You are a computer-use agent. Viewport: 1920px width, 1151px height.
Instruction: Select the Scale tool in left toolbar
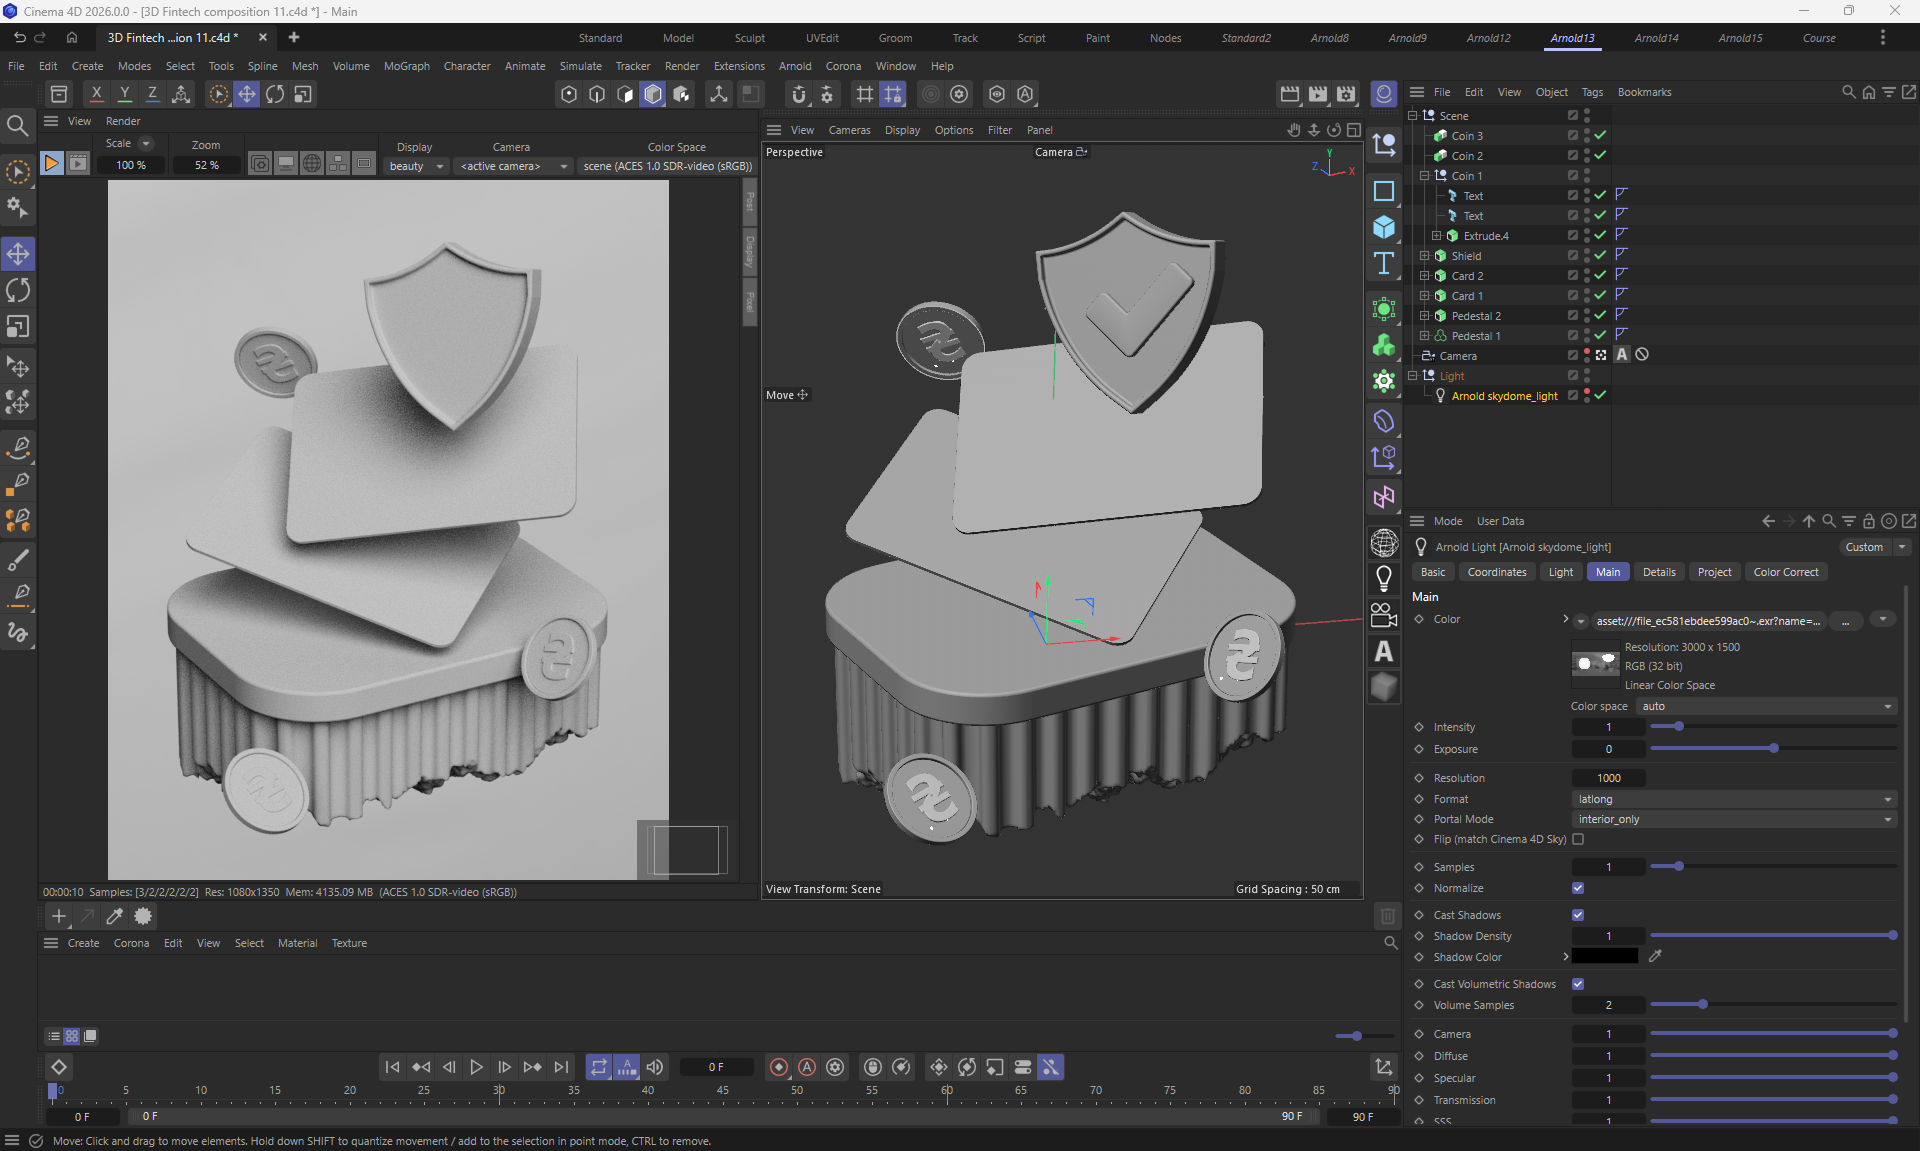click(x=18, y=328)
